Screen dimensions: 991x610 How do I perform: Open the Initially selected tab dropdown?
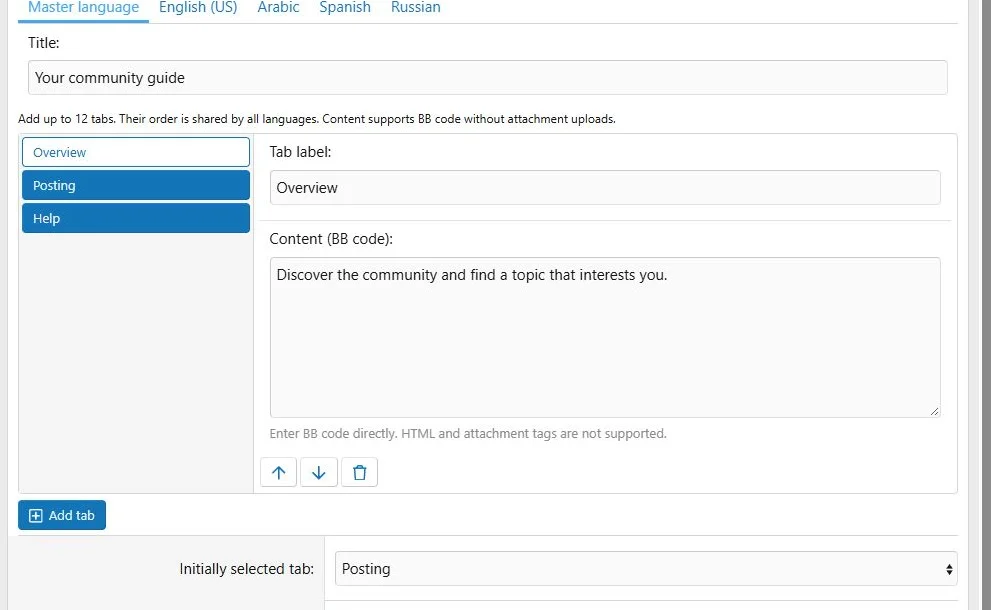[x=646, y=569]
